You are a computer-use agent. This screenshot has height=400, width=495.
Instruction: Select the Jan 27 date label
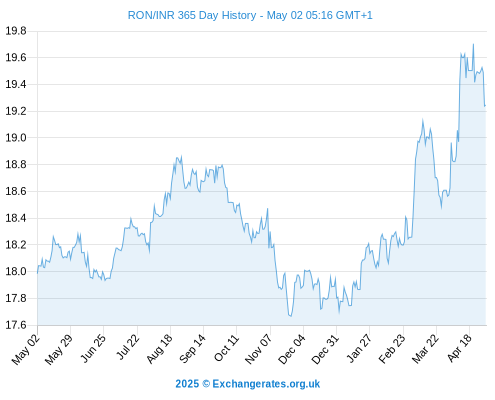(x=359, y=348)
